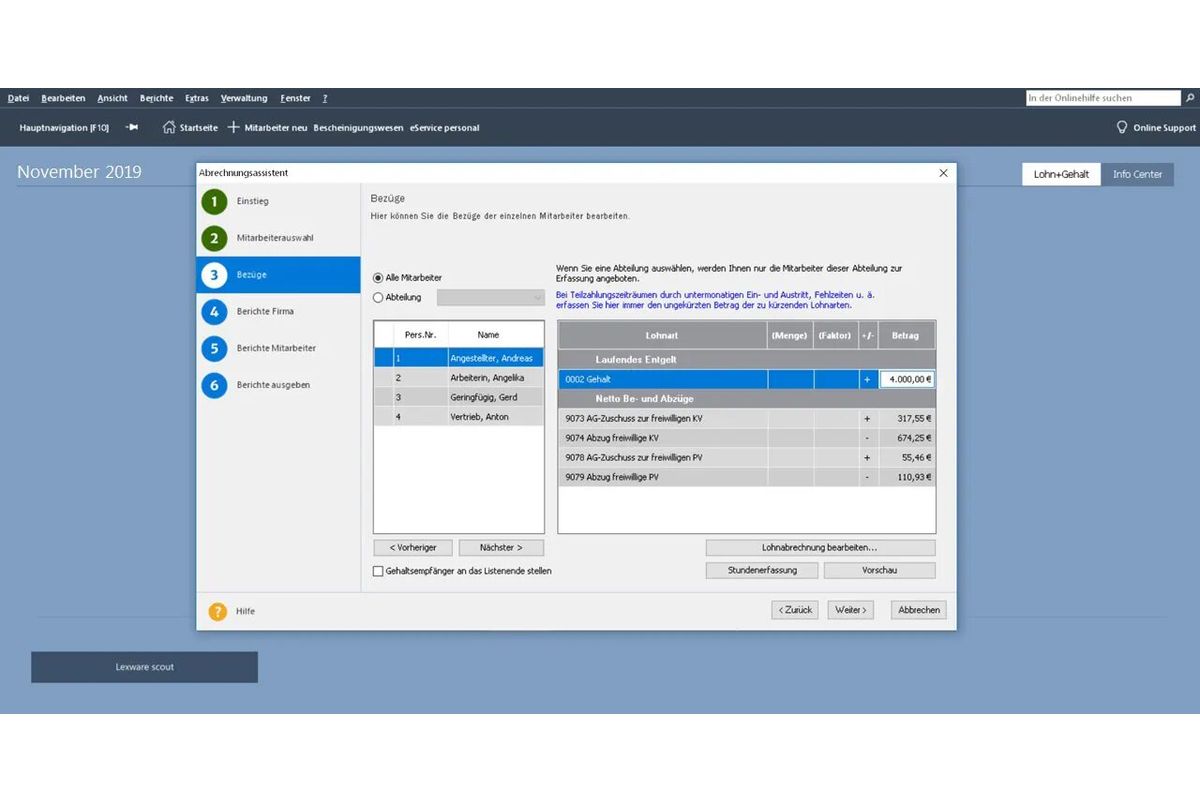The image size is (1200, 800).
Task: Open the Abteilung dropdown list
Action: click(x=491, y=297)
